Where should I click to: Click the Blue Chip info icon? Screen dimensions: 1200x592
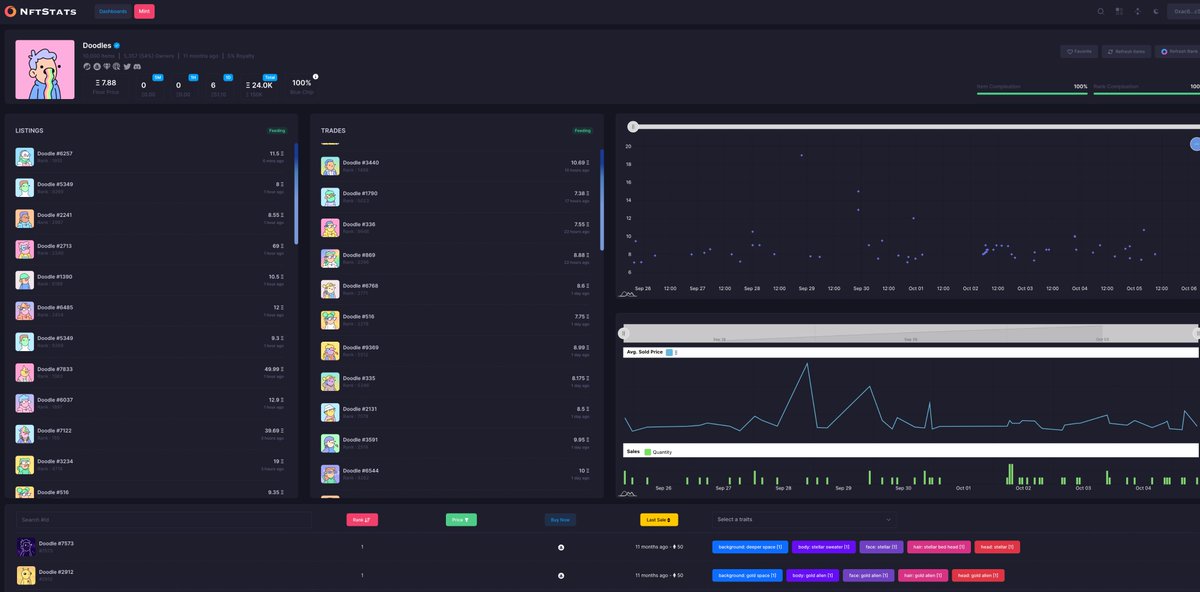click(x=316, y=77)
